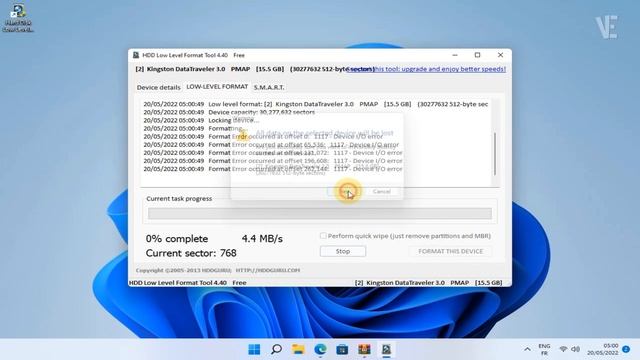Open File Explorer from the taskbar
Image resolution: width=640 pixels, height=360 pixels.
coord(298,349)
